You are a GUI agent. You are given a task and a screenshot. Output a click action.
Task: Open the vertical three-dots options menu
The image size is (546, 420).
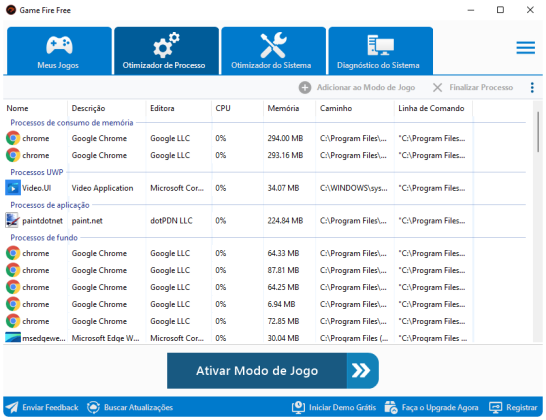click(x=532, y=87)
